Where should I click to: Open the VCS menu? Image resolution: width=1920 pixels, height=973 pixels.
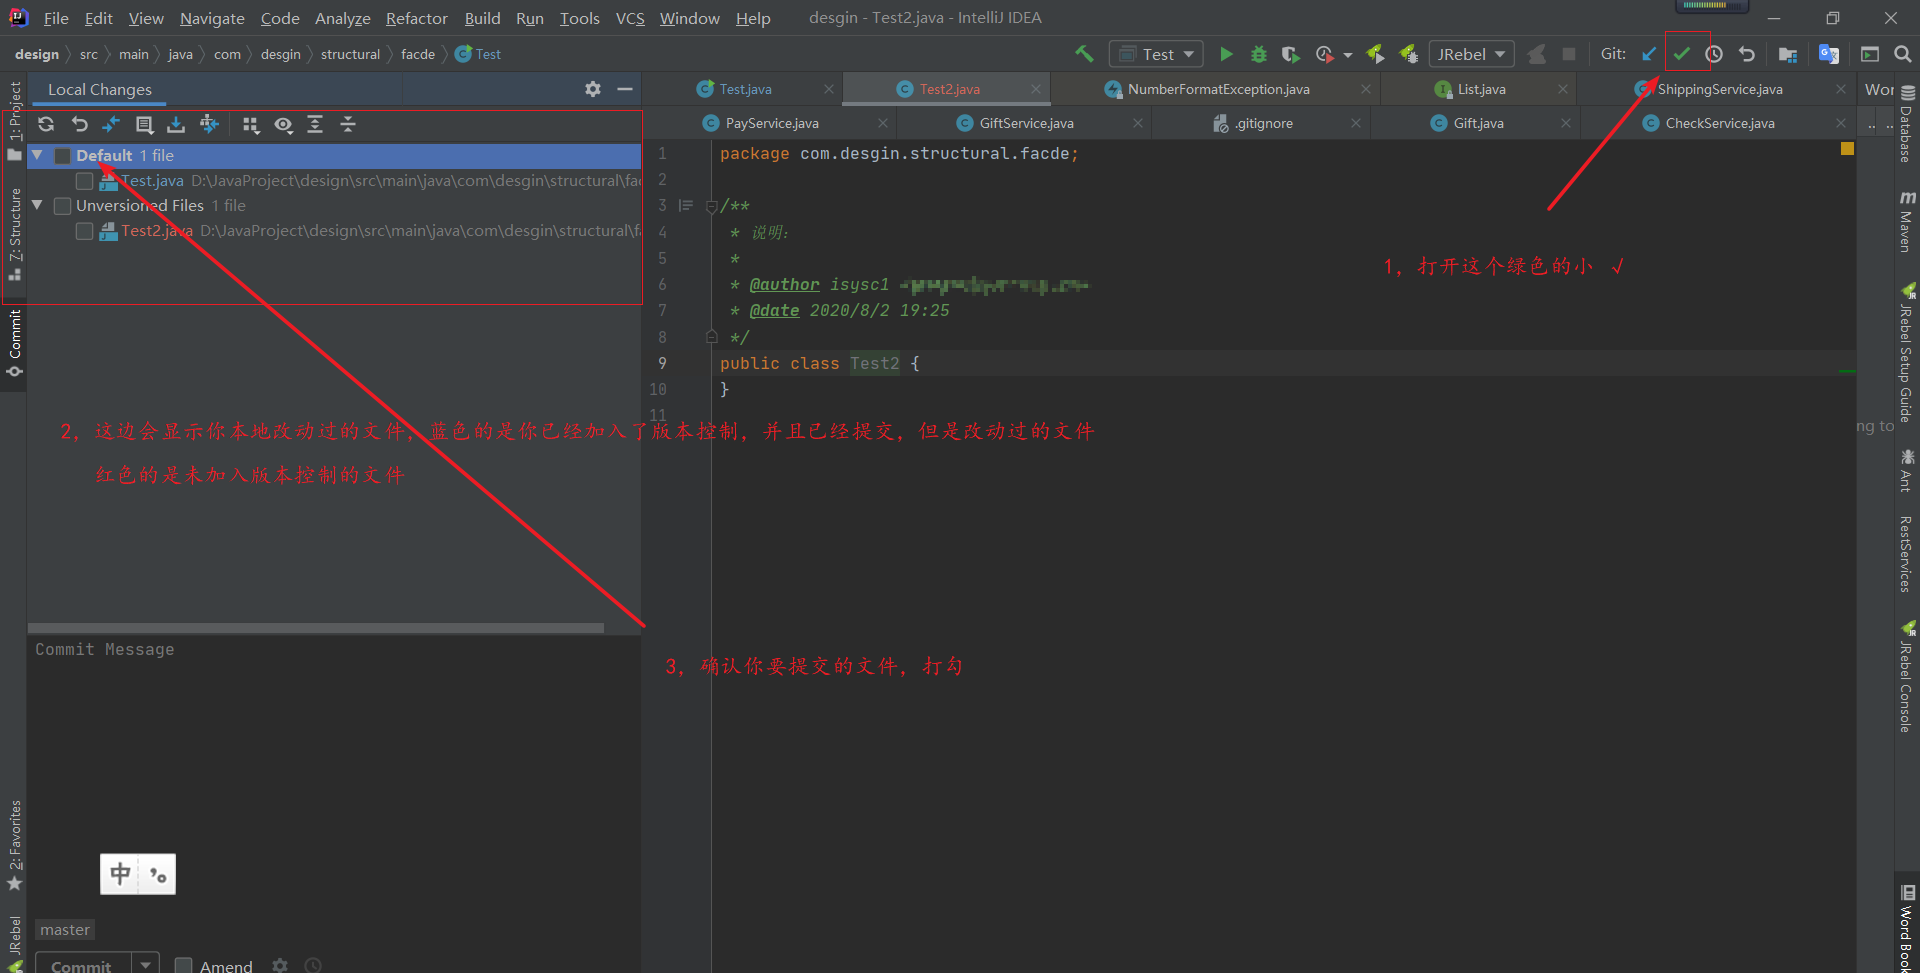[629, 18]
